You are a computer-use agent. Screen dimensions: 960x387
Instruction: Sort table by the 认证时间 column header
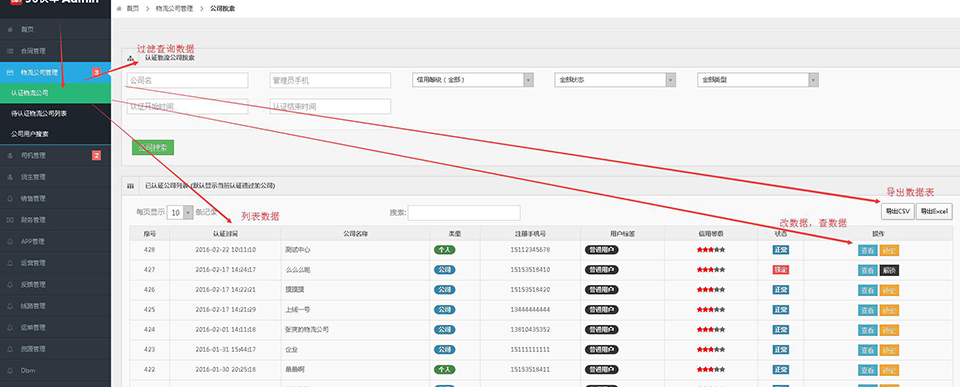pyautogui.click(x=225, y=233)
